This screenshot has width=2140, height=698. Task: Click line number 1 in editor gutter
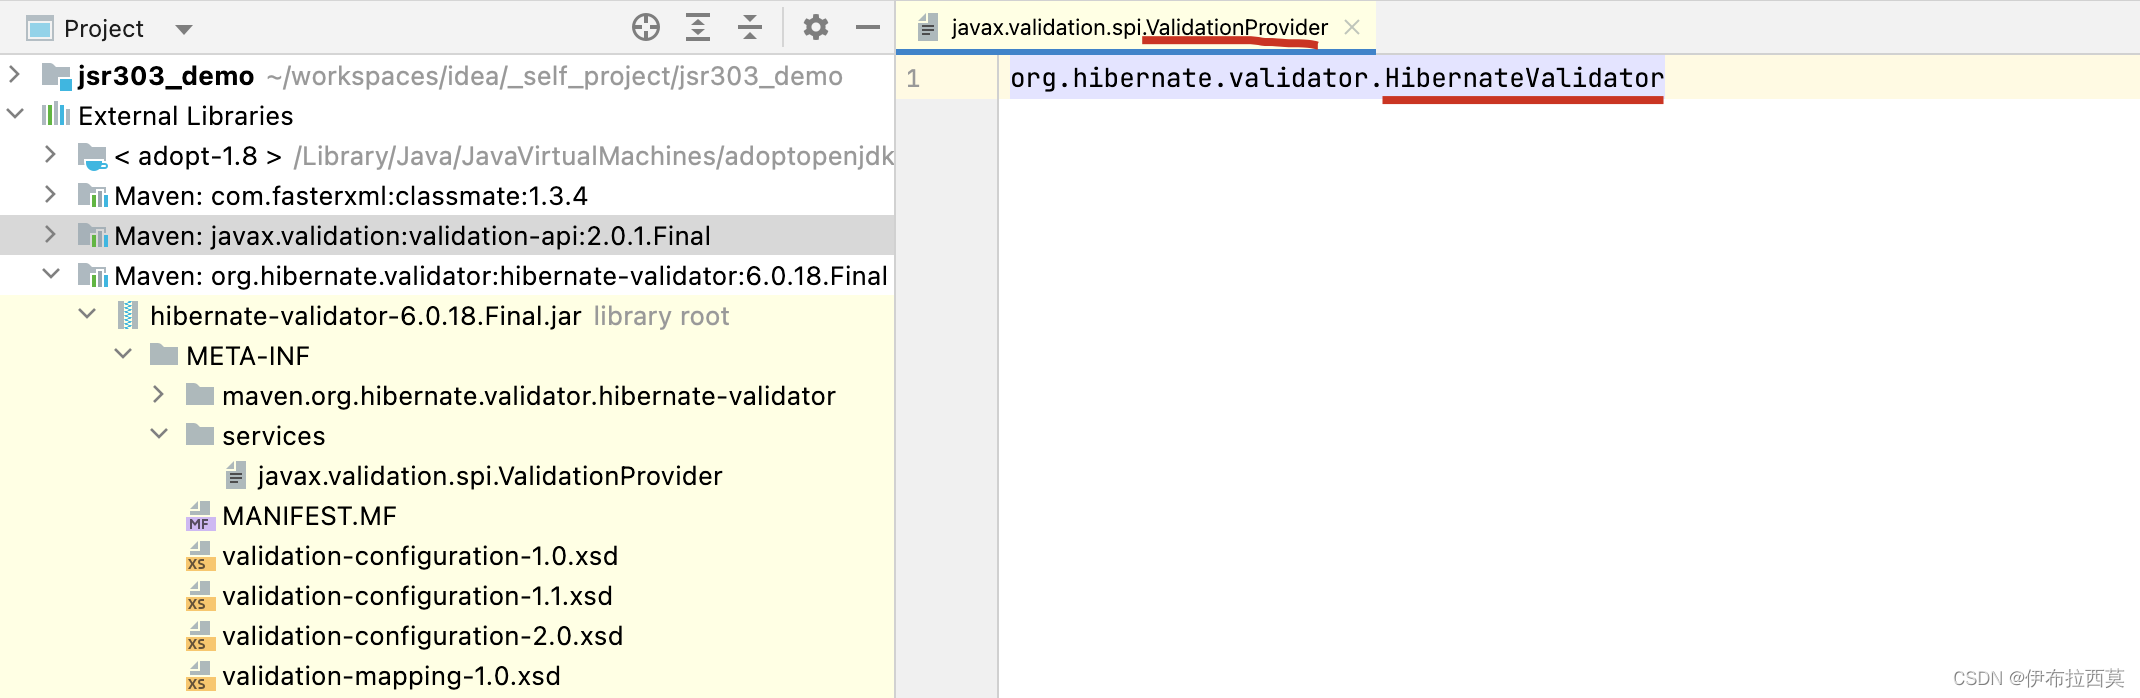coord(913,78)
